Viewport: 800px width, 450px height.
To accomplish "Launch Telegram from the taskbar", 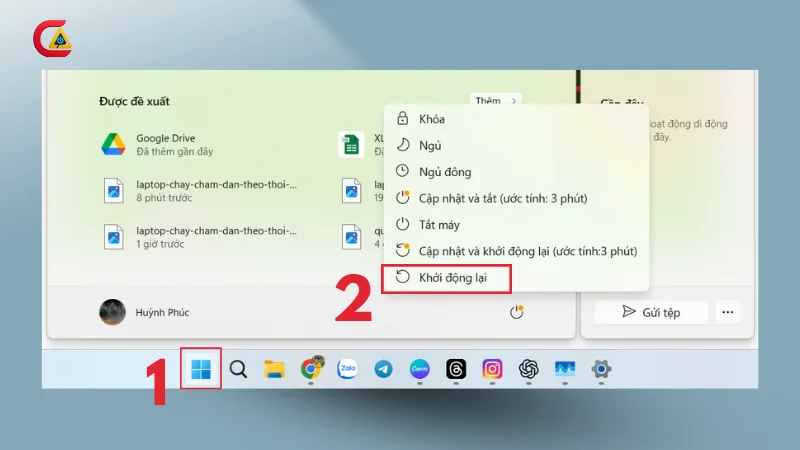I will (383, 369).
